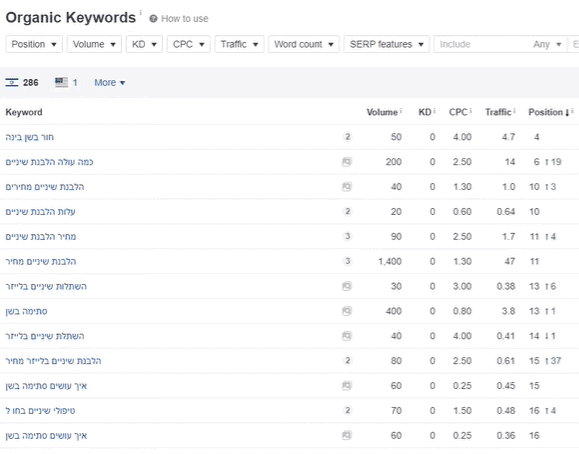Open keyword link הלבנת שיניים מחיר
This screenshot has height=454, width=579.
41,261
